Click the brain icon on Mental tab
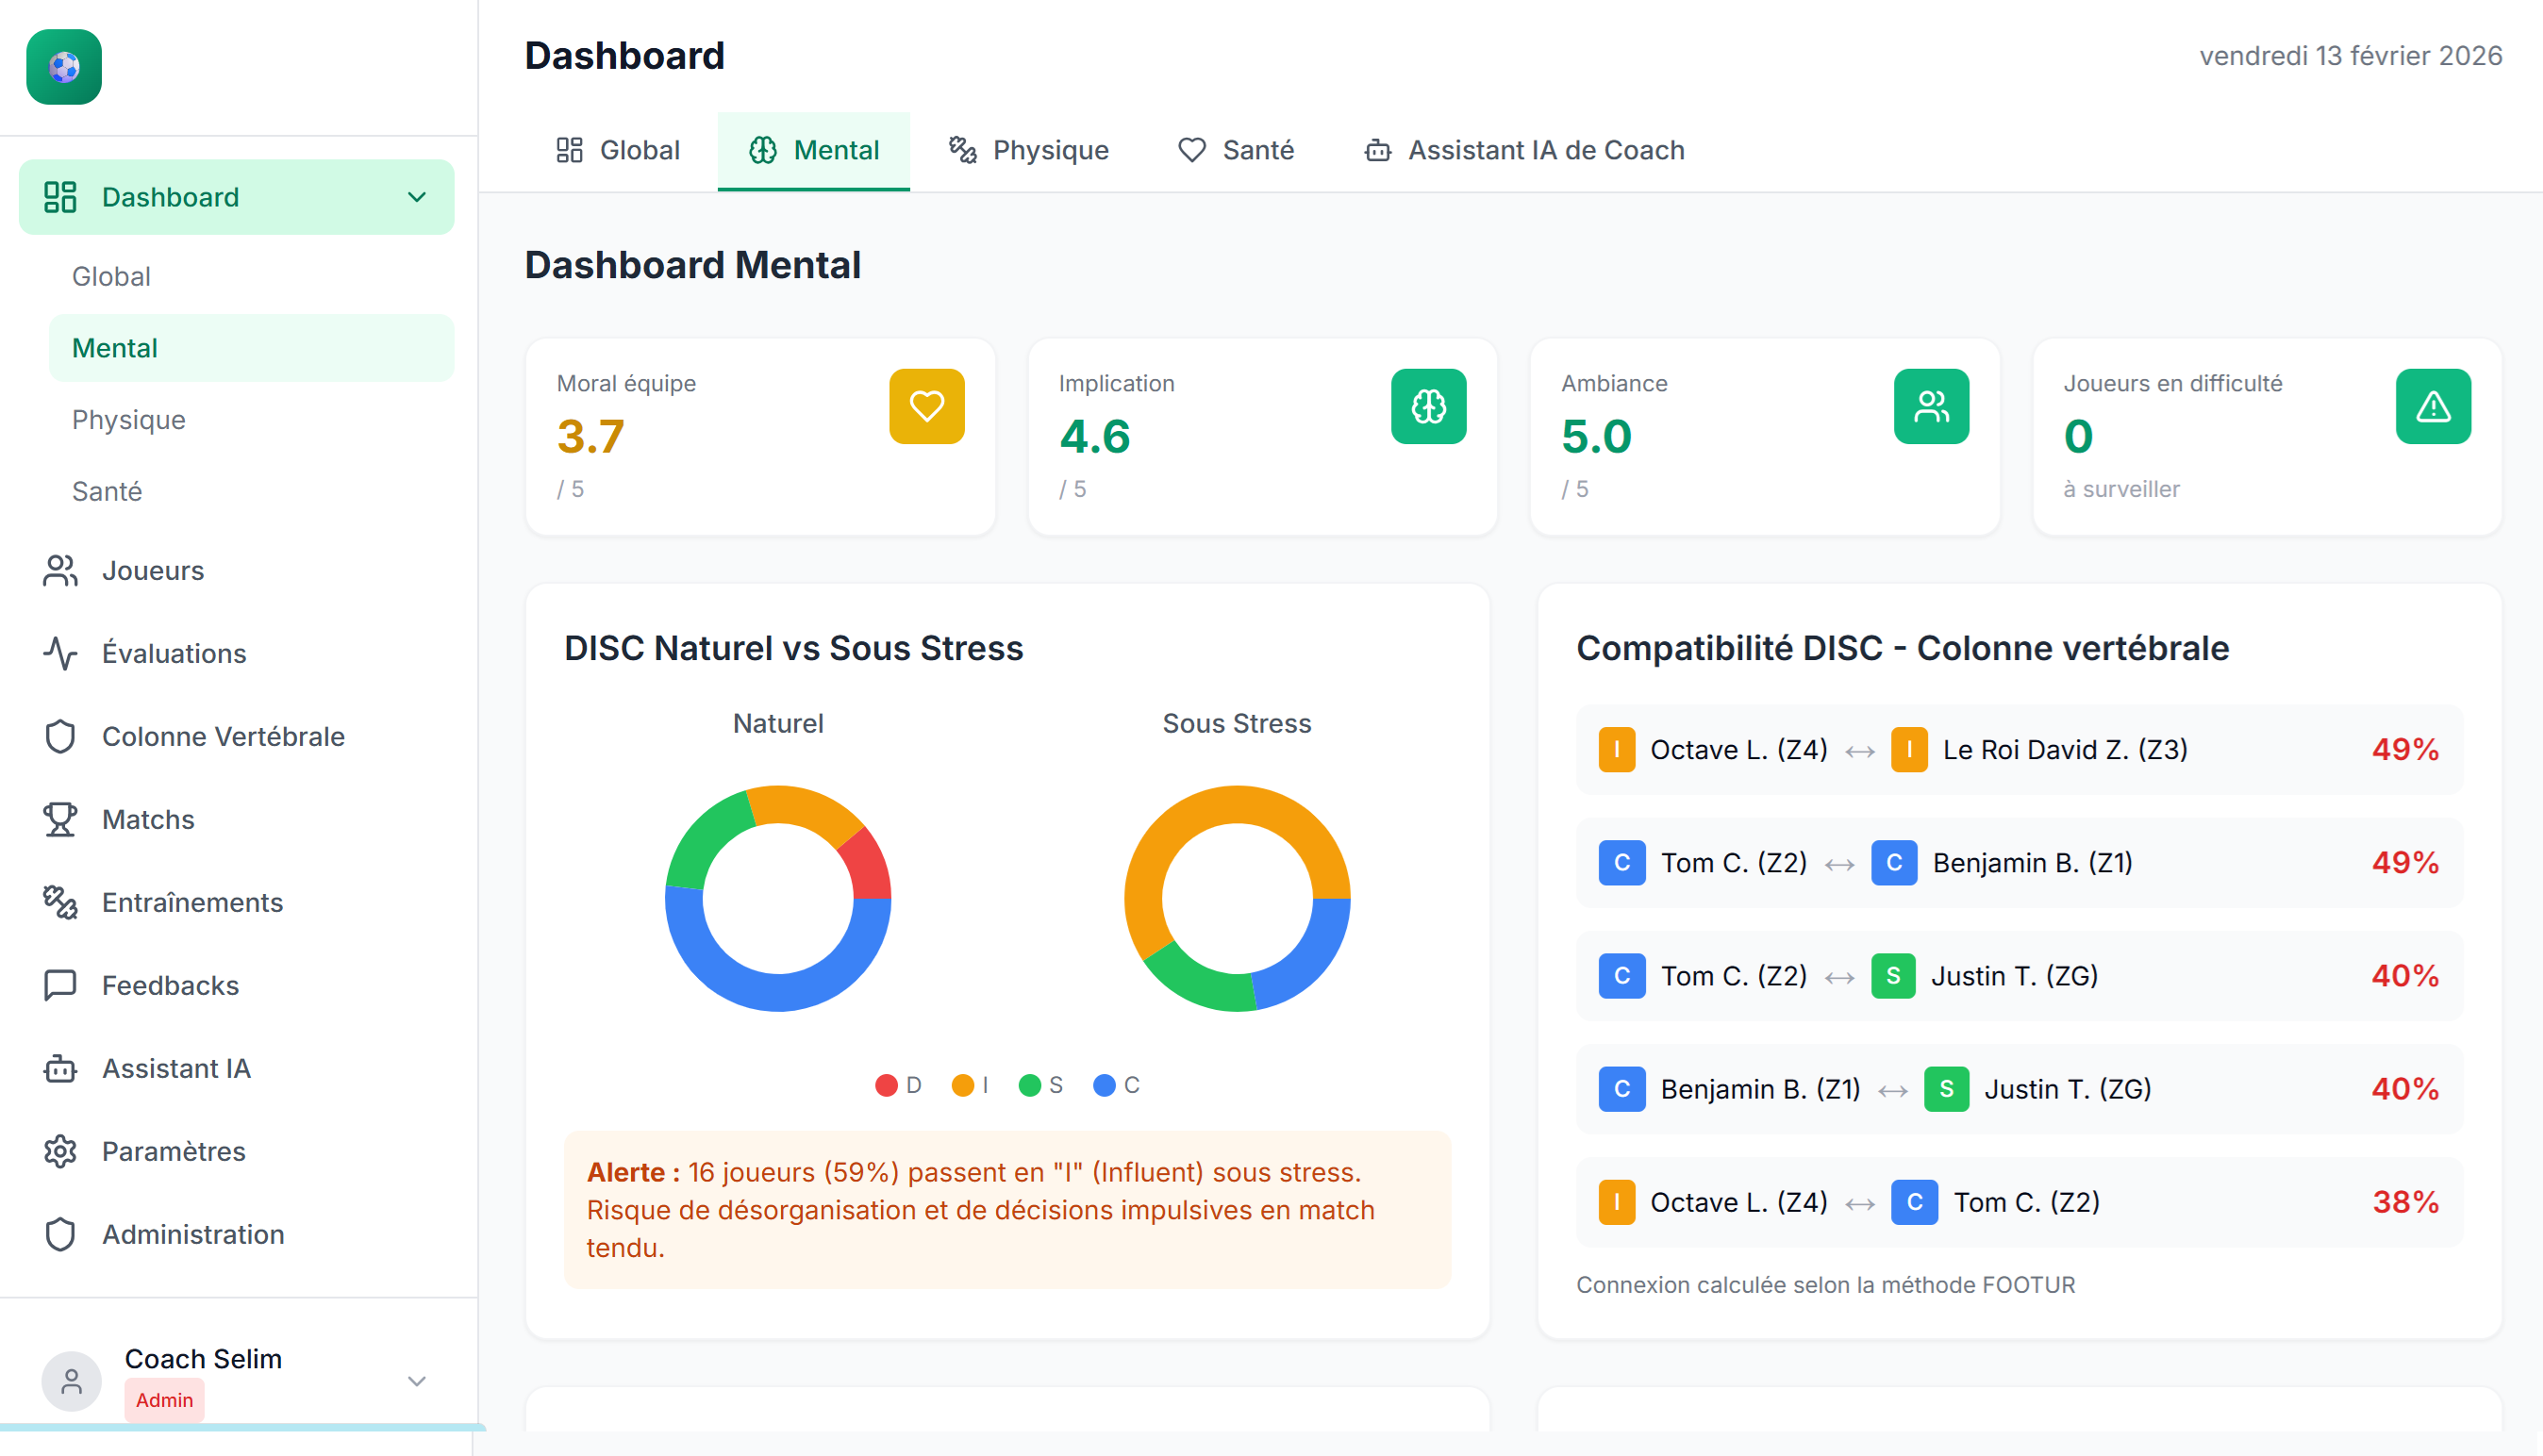 tap(763, 150)
